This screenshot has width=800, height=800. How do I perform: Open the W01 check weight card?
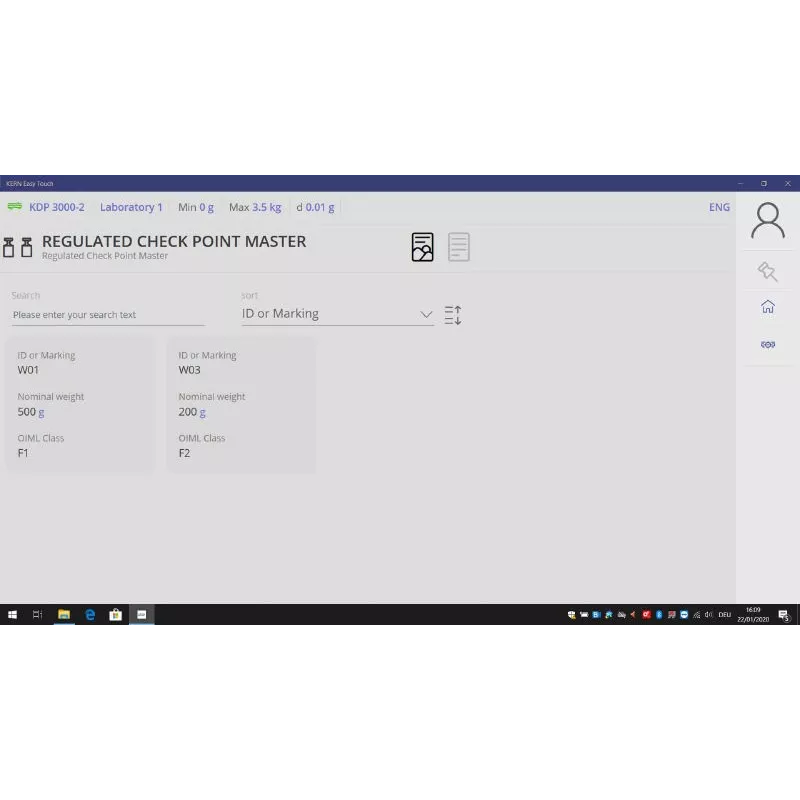tap(80, 404)
